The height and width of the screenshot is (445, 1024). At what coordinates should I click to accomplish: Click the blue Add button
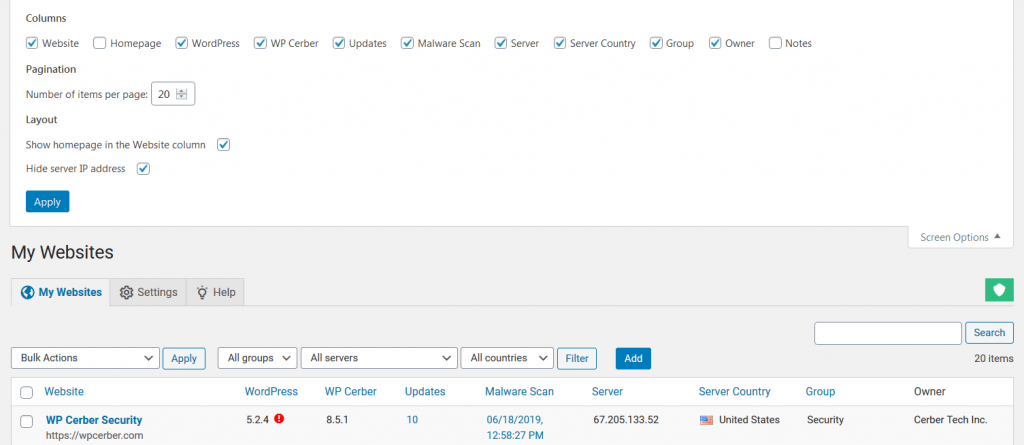click(x=633, y=358)
